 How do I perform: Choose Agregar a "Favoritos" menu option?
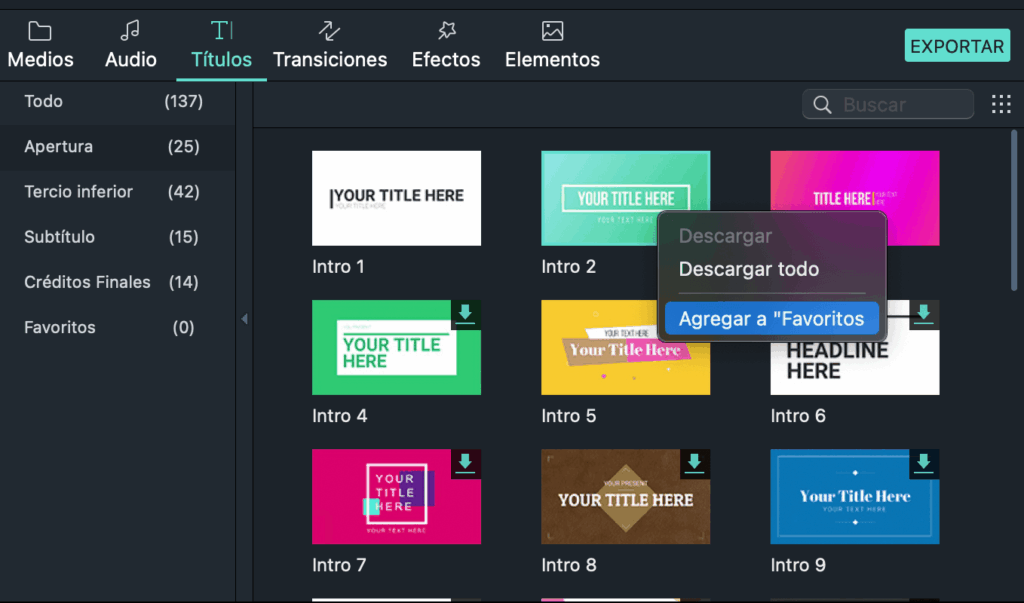point(771,319)
